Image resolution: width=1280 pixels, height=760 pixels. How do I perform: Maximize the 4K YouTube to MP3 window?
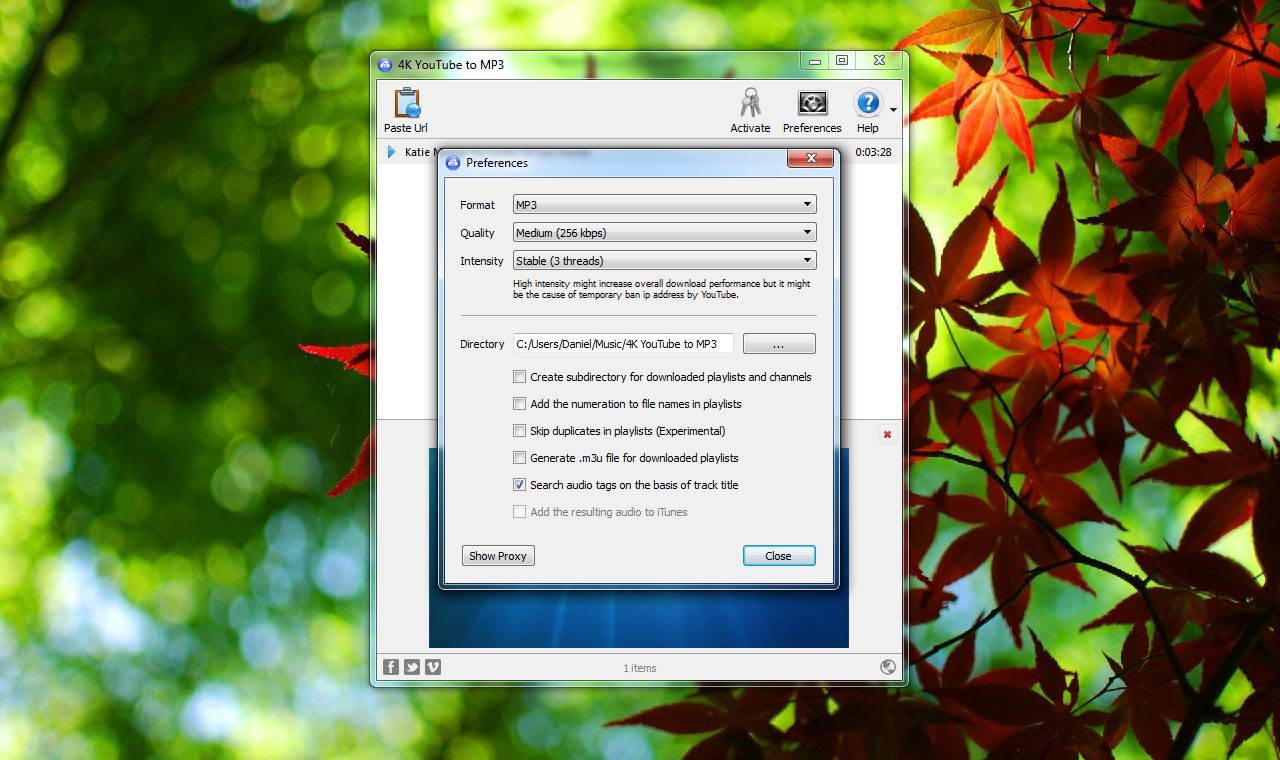(x=842, y=60)
